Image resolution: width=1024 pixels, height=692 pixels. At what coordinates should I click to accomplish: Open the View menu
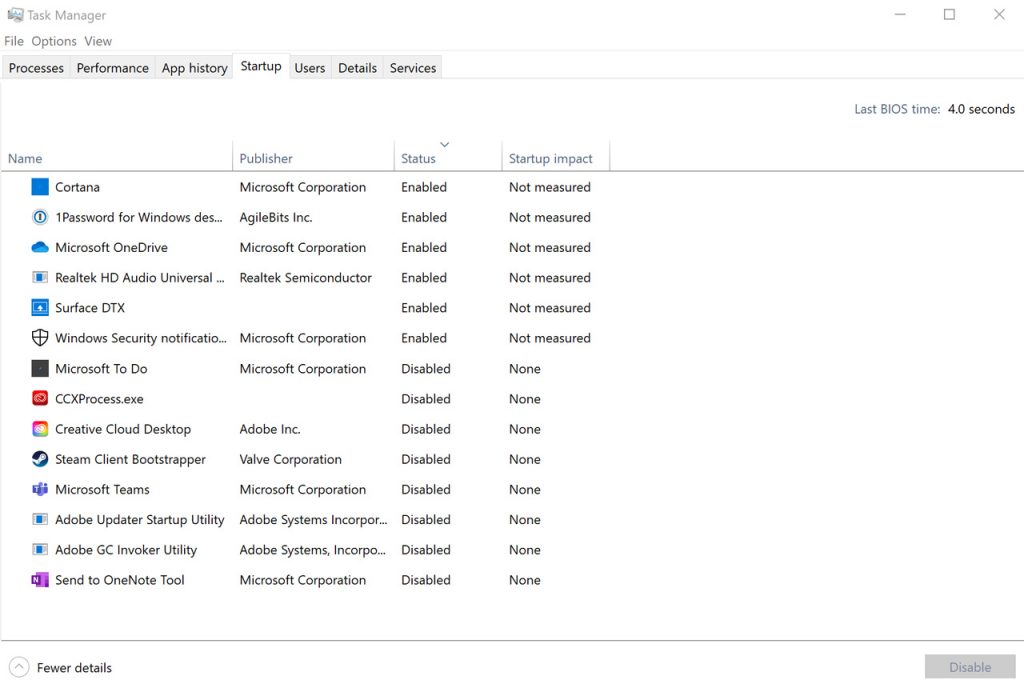(x=98, y=41)
